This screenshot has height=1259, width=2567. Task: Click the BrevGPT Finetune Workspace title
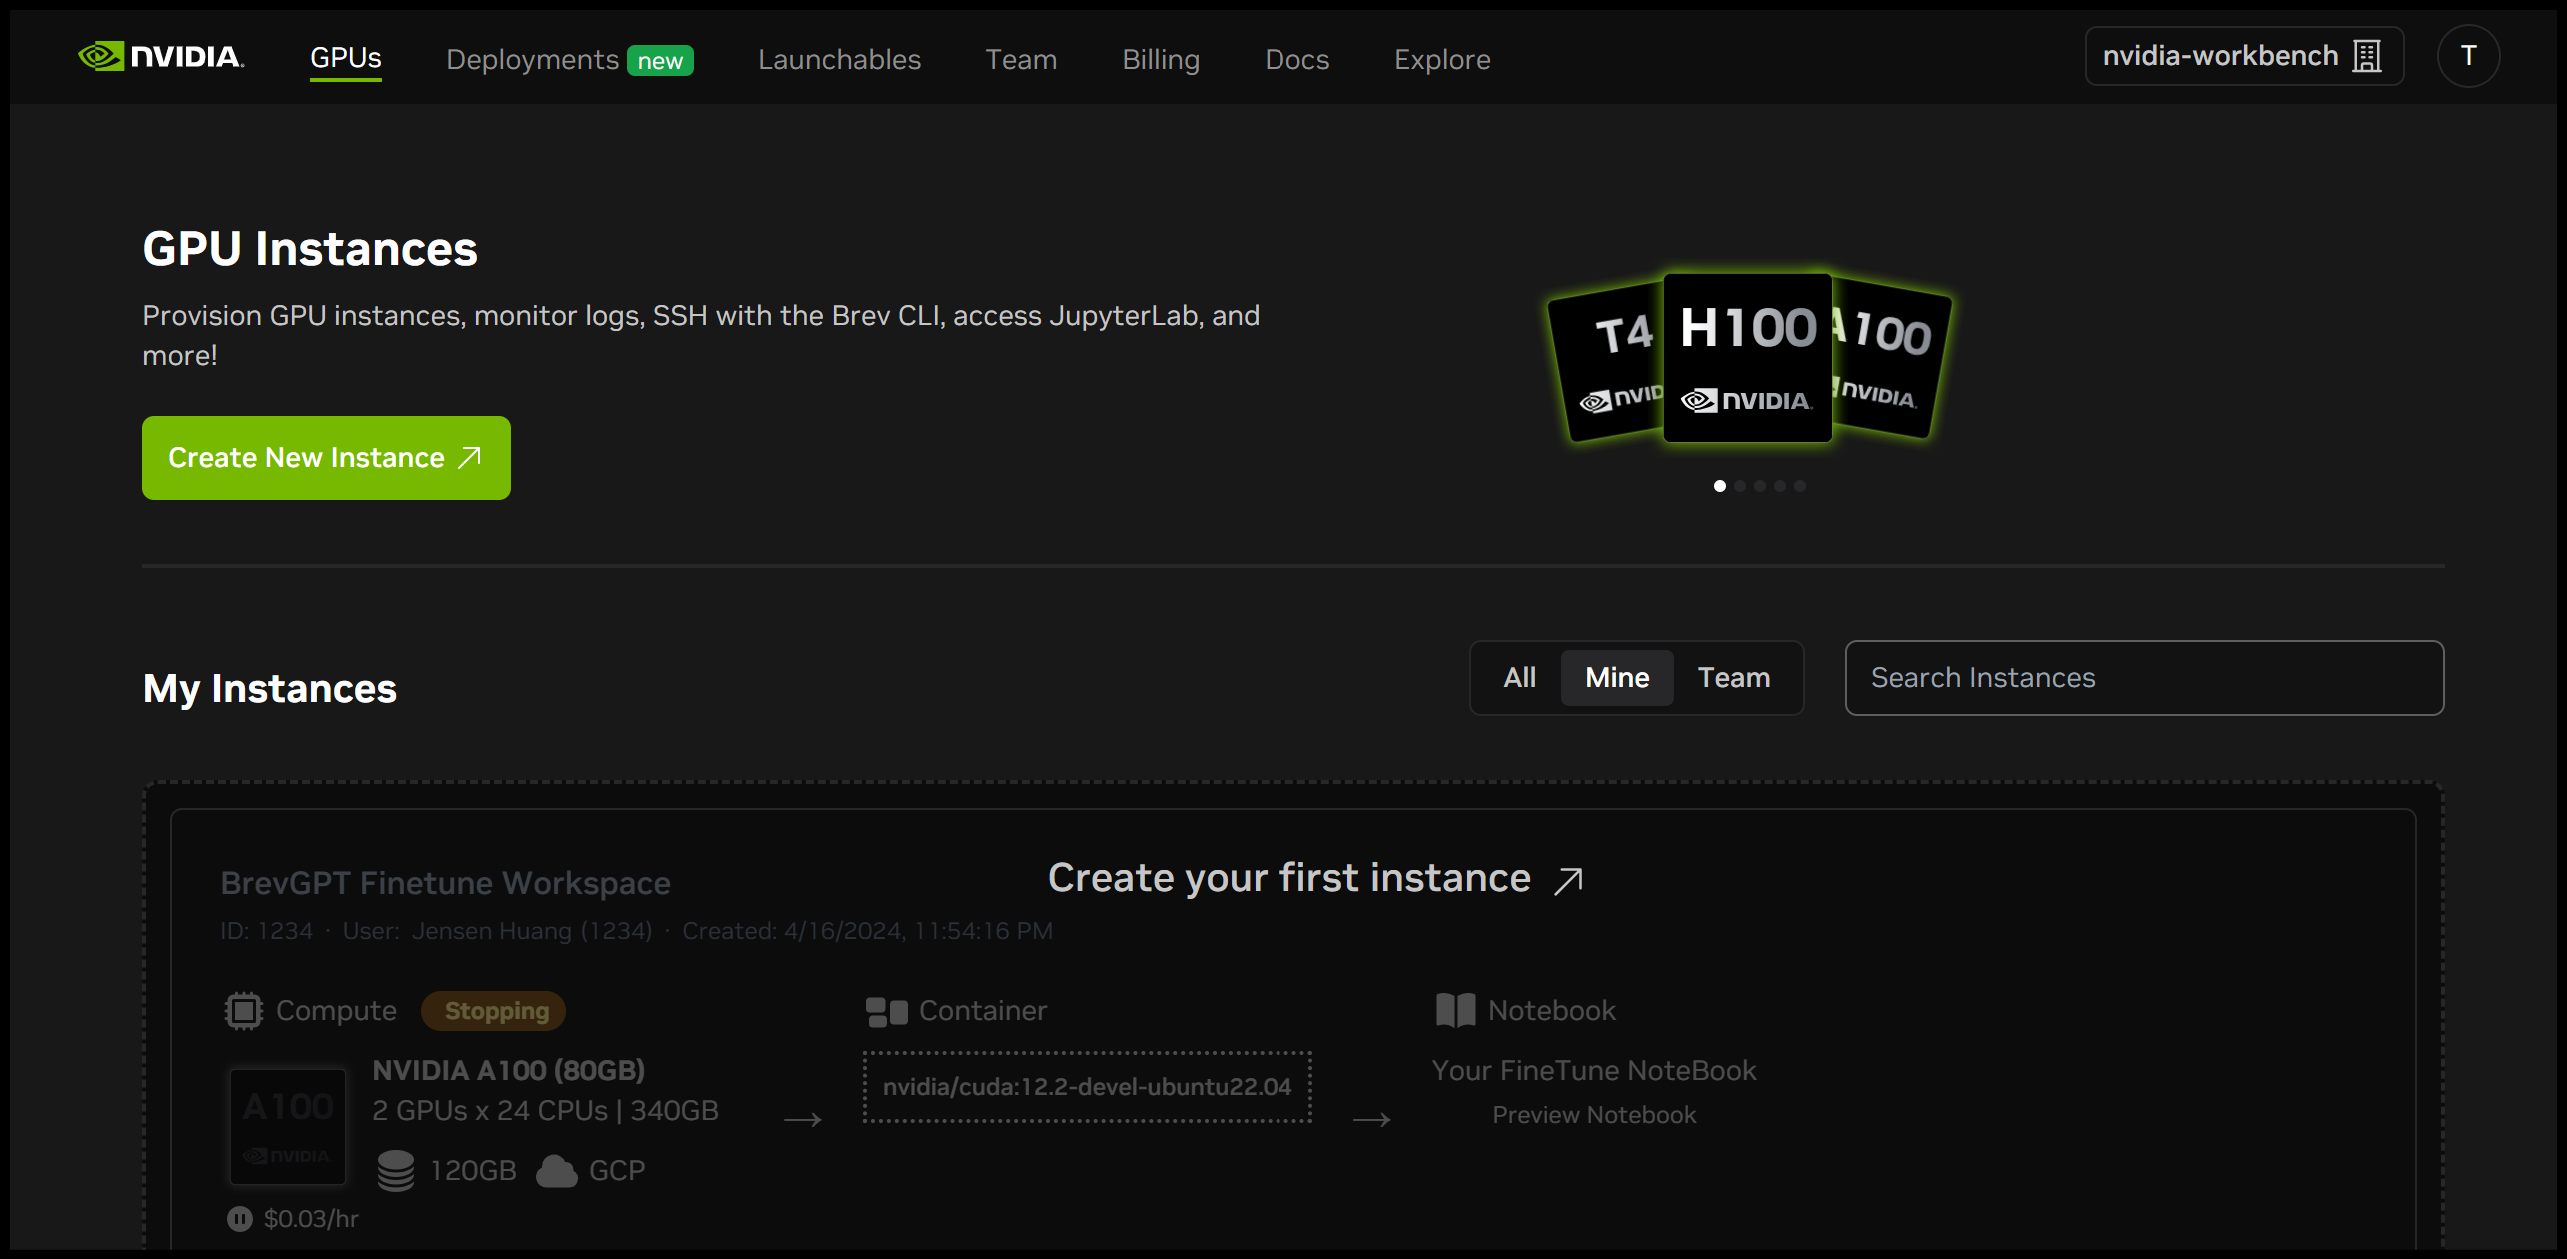(x=445, y=883)
